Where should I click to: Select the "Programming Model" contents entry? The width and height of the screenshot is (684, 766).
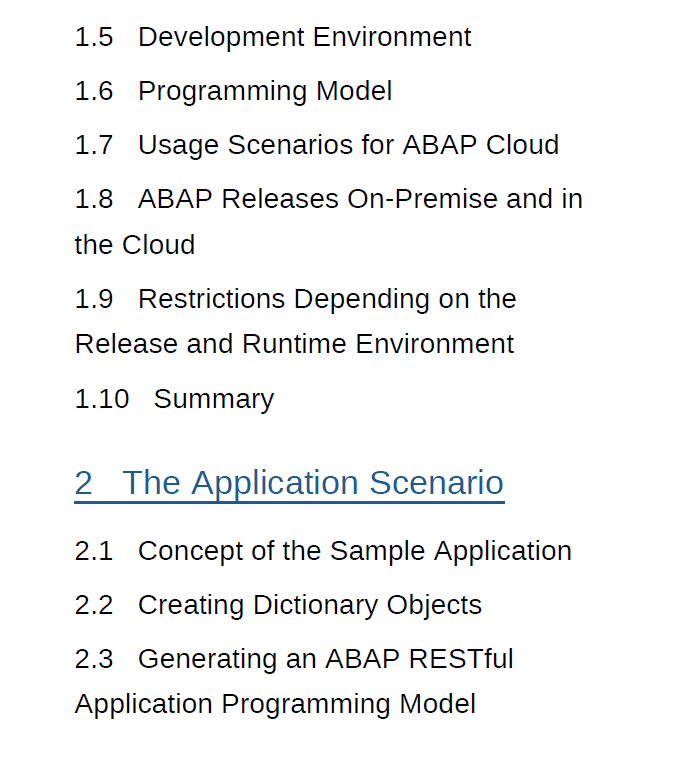click(265, 91)
